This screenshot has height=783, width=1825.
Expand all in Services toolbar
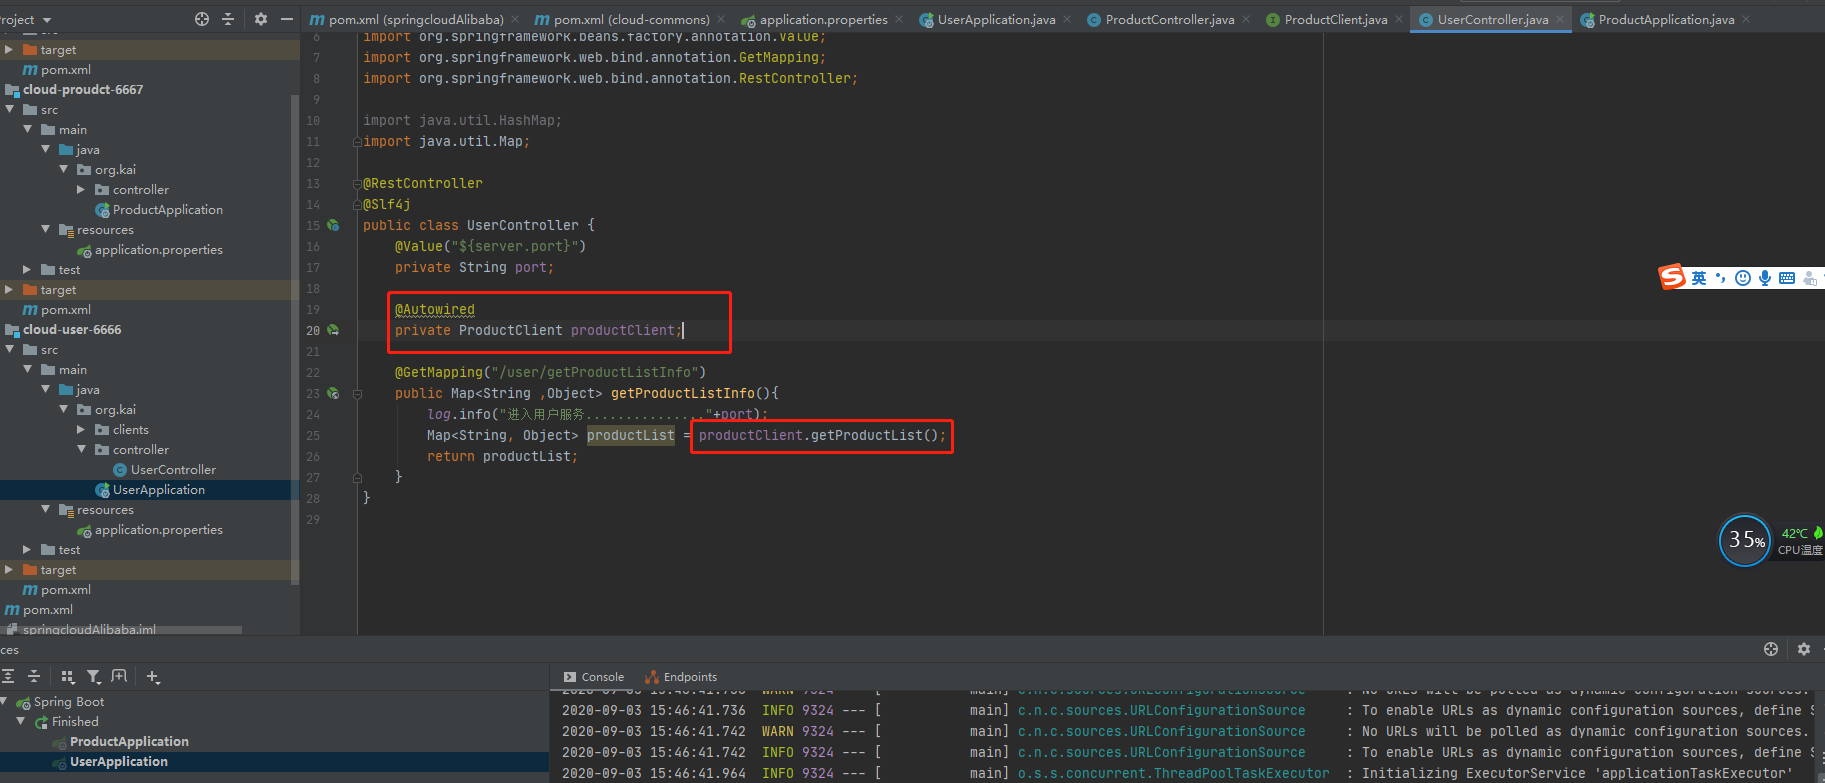click(8, 677)
